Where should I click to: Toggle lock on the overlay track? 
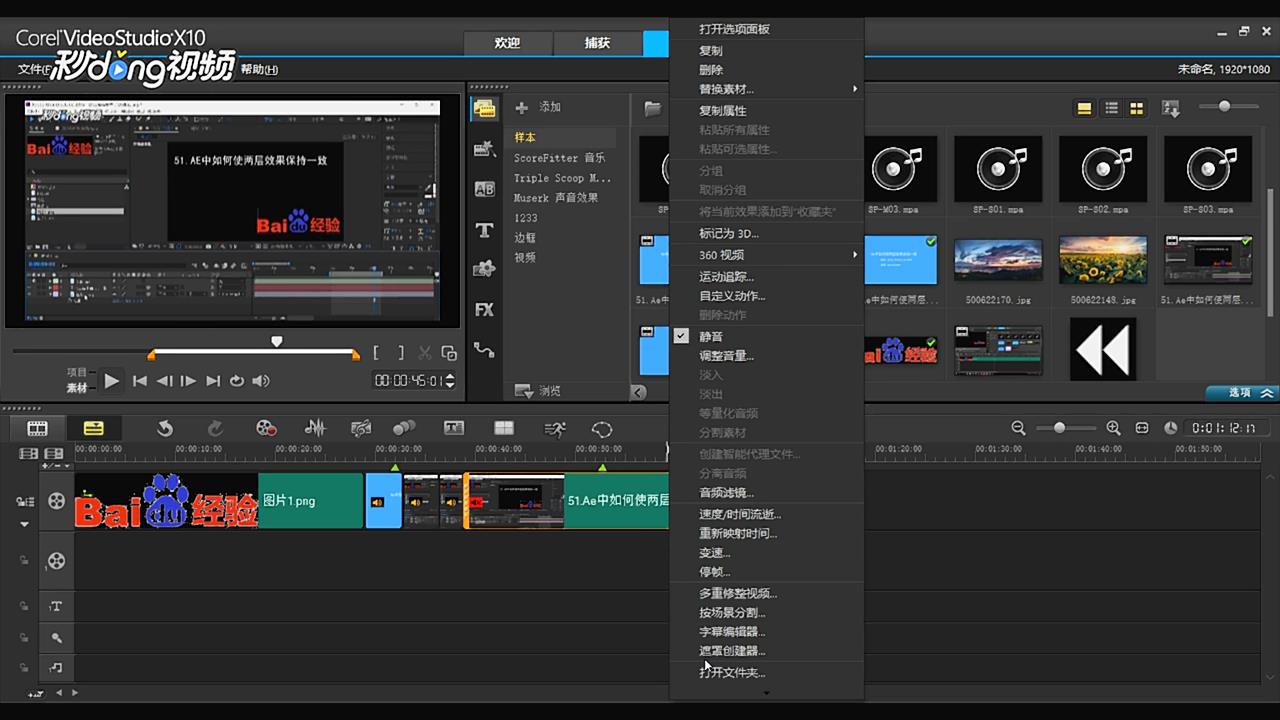[x=24, y=561]
